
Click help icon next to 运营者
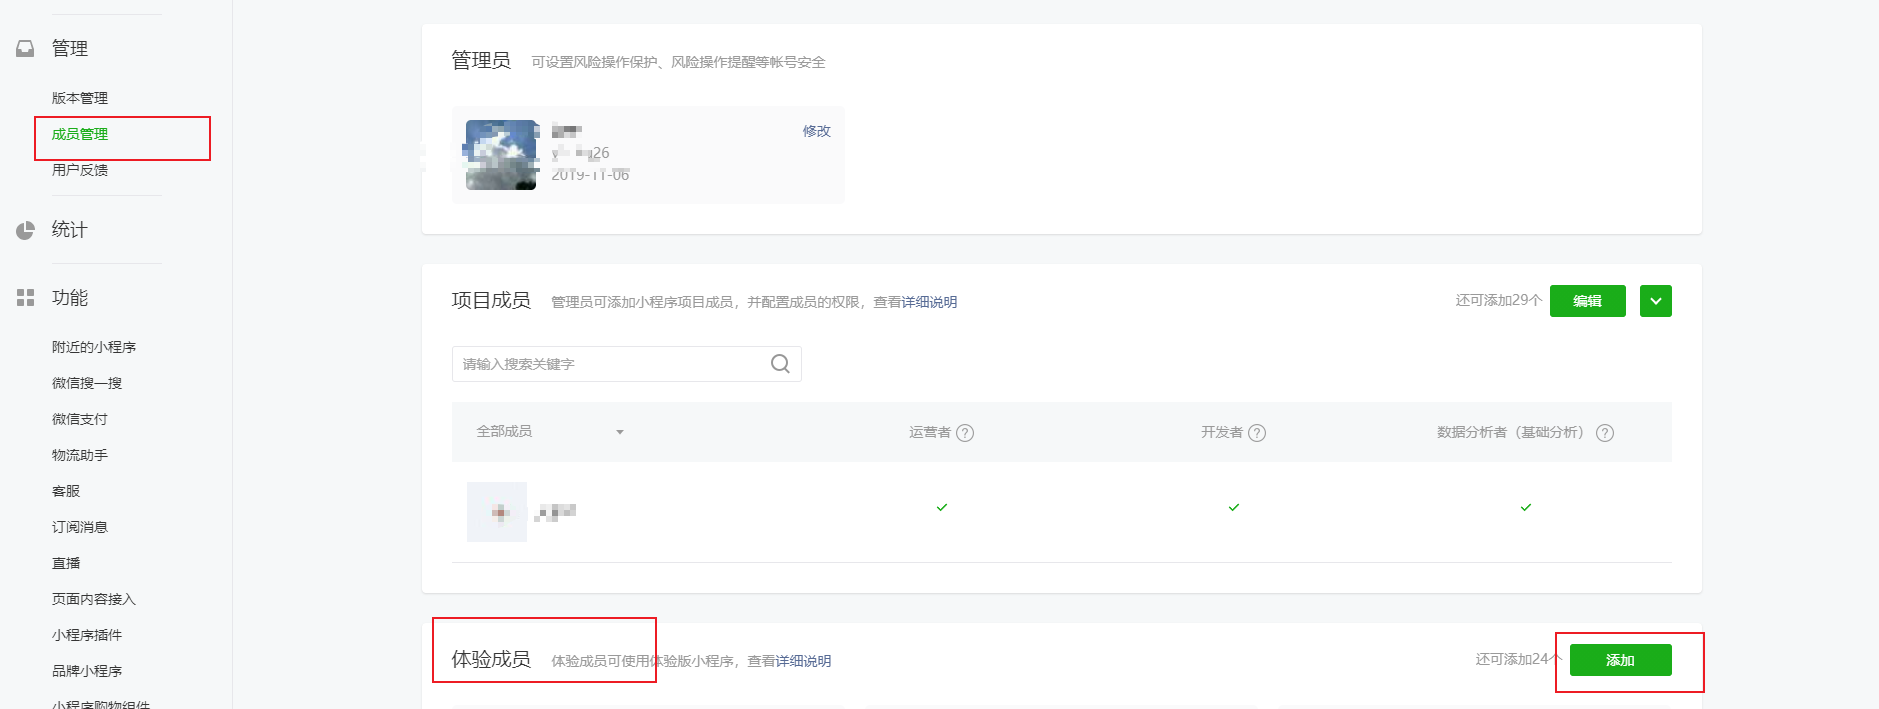(x=965, y=433)
